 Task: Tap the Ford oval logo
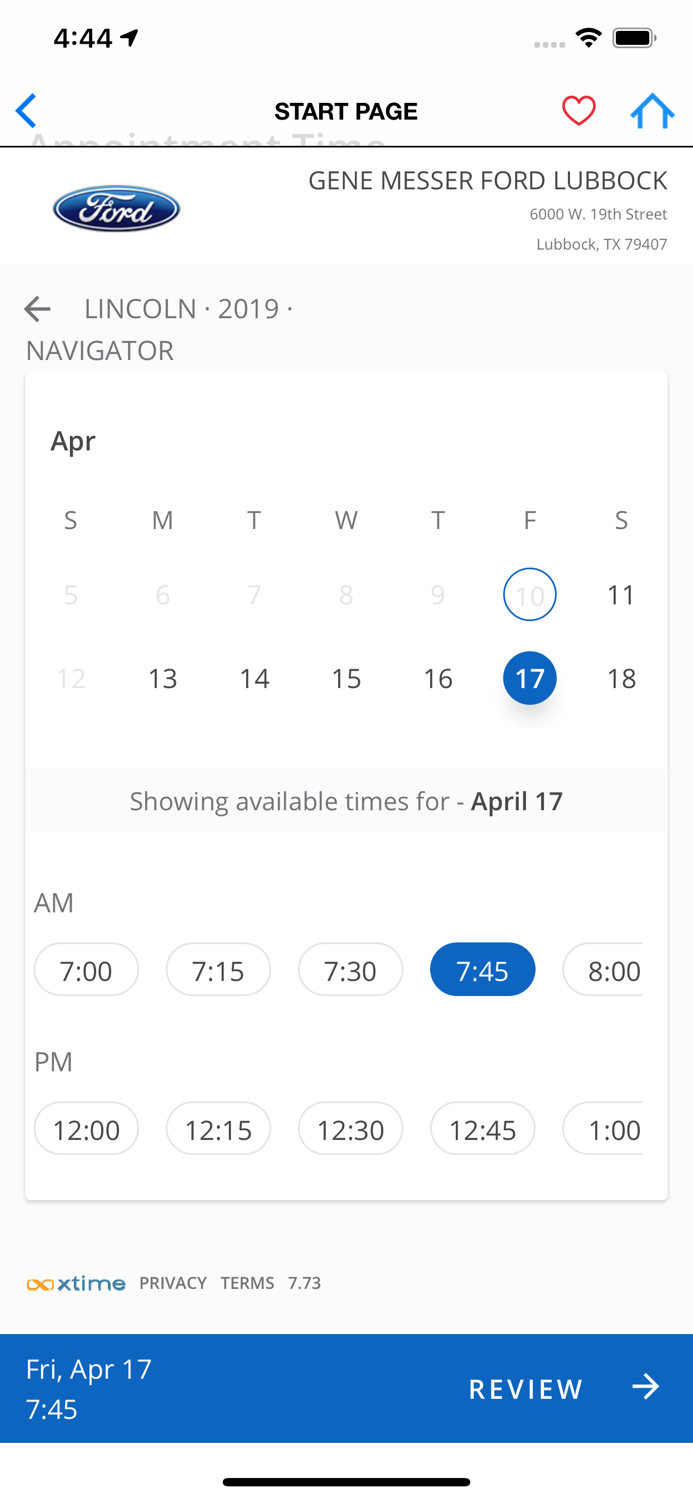pyautogui.click(x=116, y=209)
